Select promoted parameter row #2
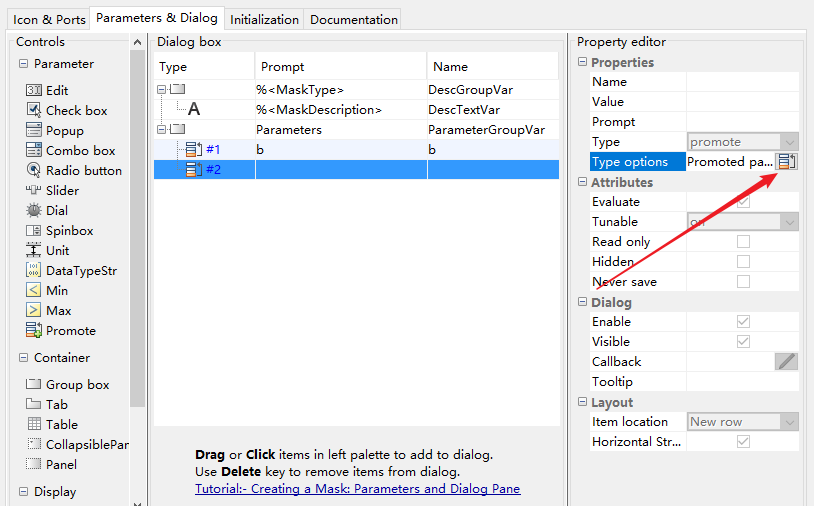814x506 pixels. (x=356, y=170)
